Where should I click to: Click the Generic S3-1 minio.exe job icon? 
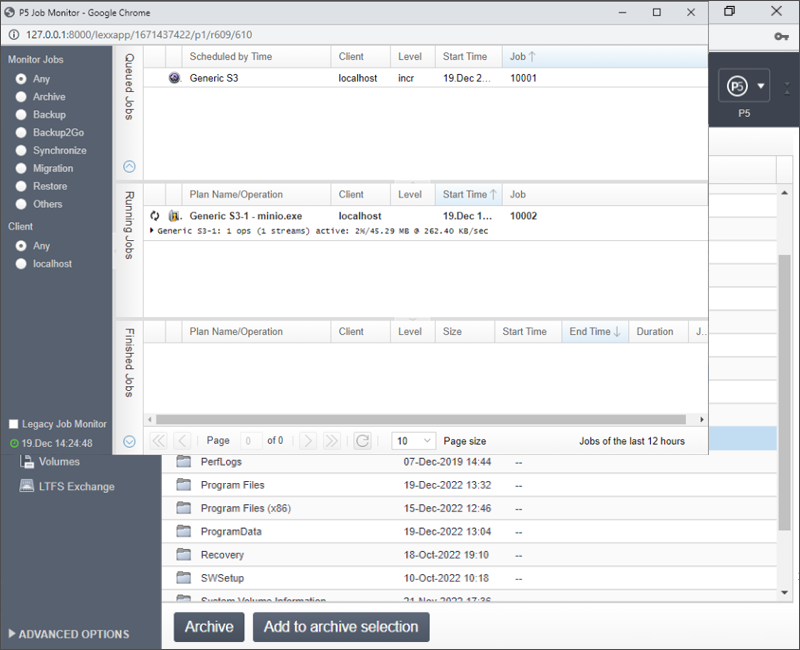click(174, 216)
